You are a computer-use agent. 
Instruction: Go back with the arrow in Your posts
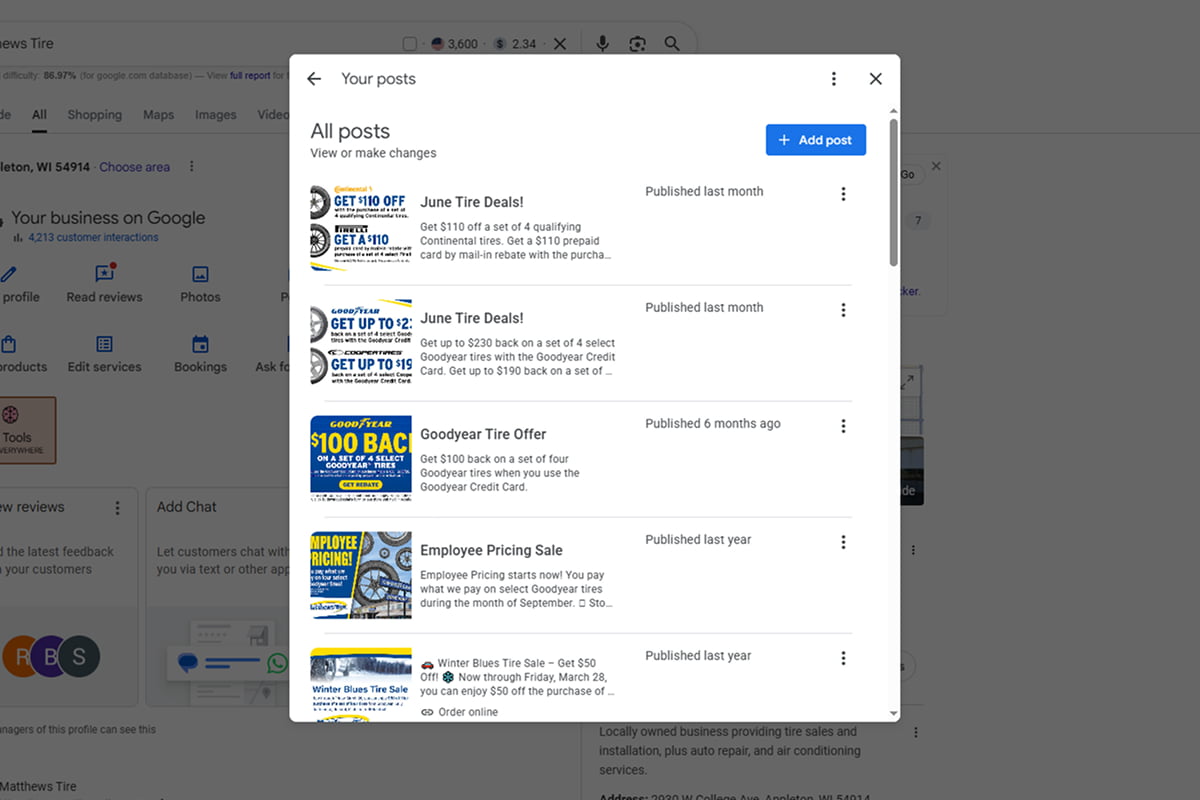click(x=314, y=79)
